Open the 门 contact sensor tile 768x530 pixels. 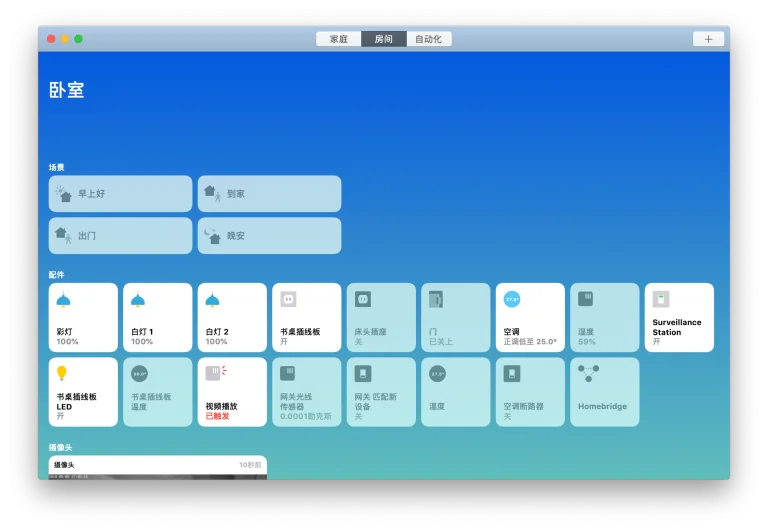point(456,317)
